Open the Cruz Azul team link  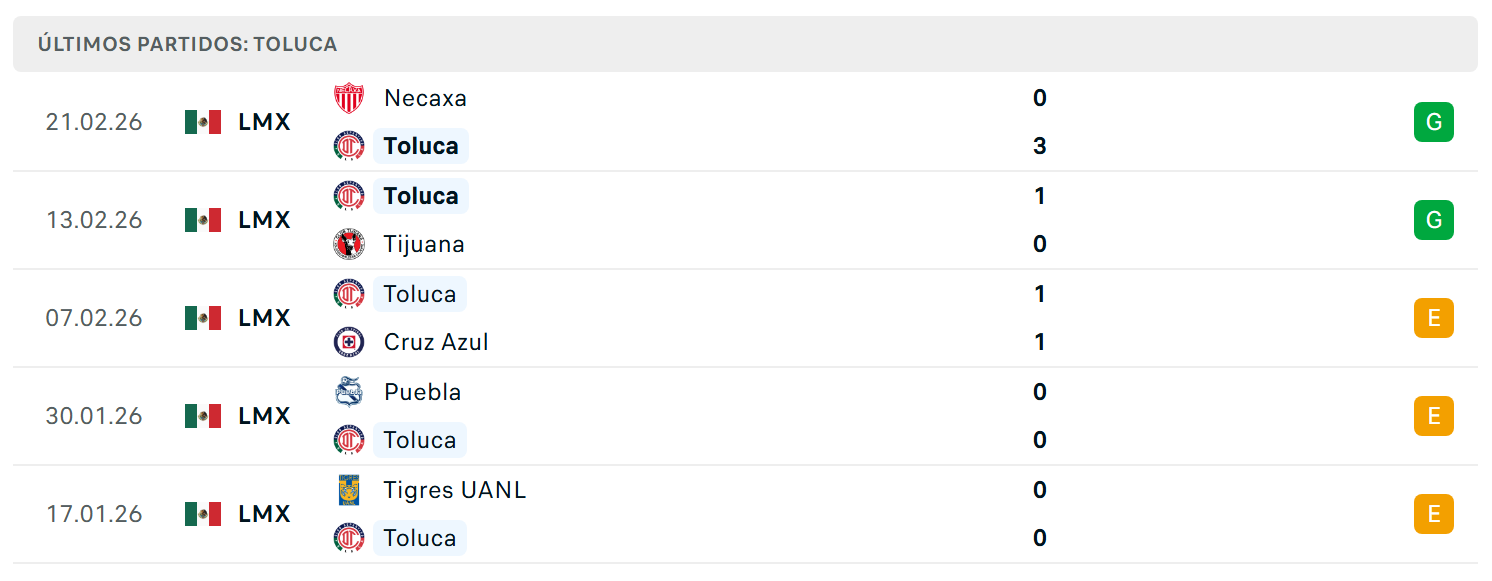pyautogui.click(x=436, y=342)
